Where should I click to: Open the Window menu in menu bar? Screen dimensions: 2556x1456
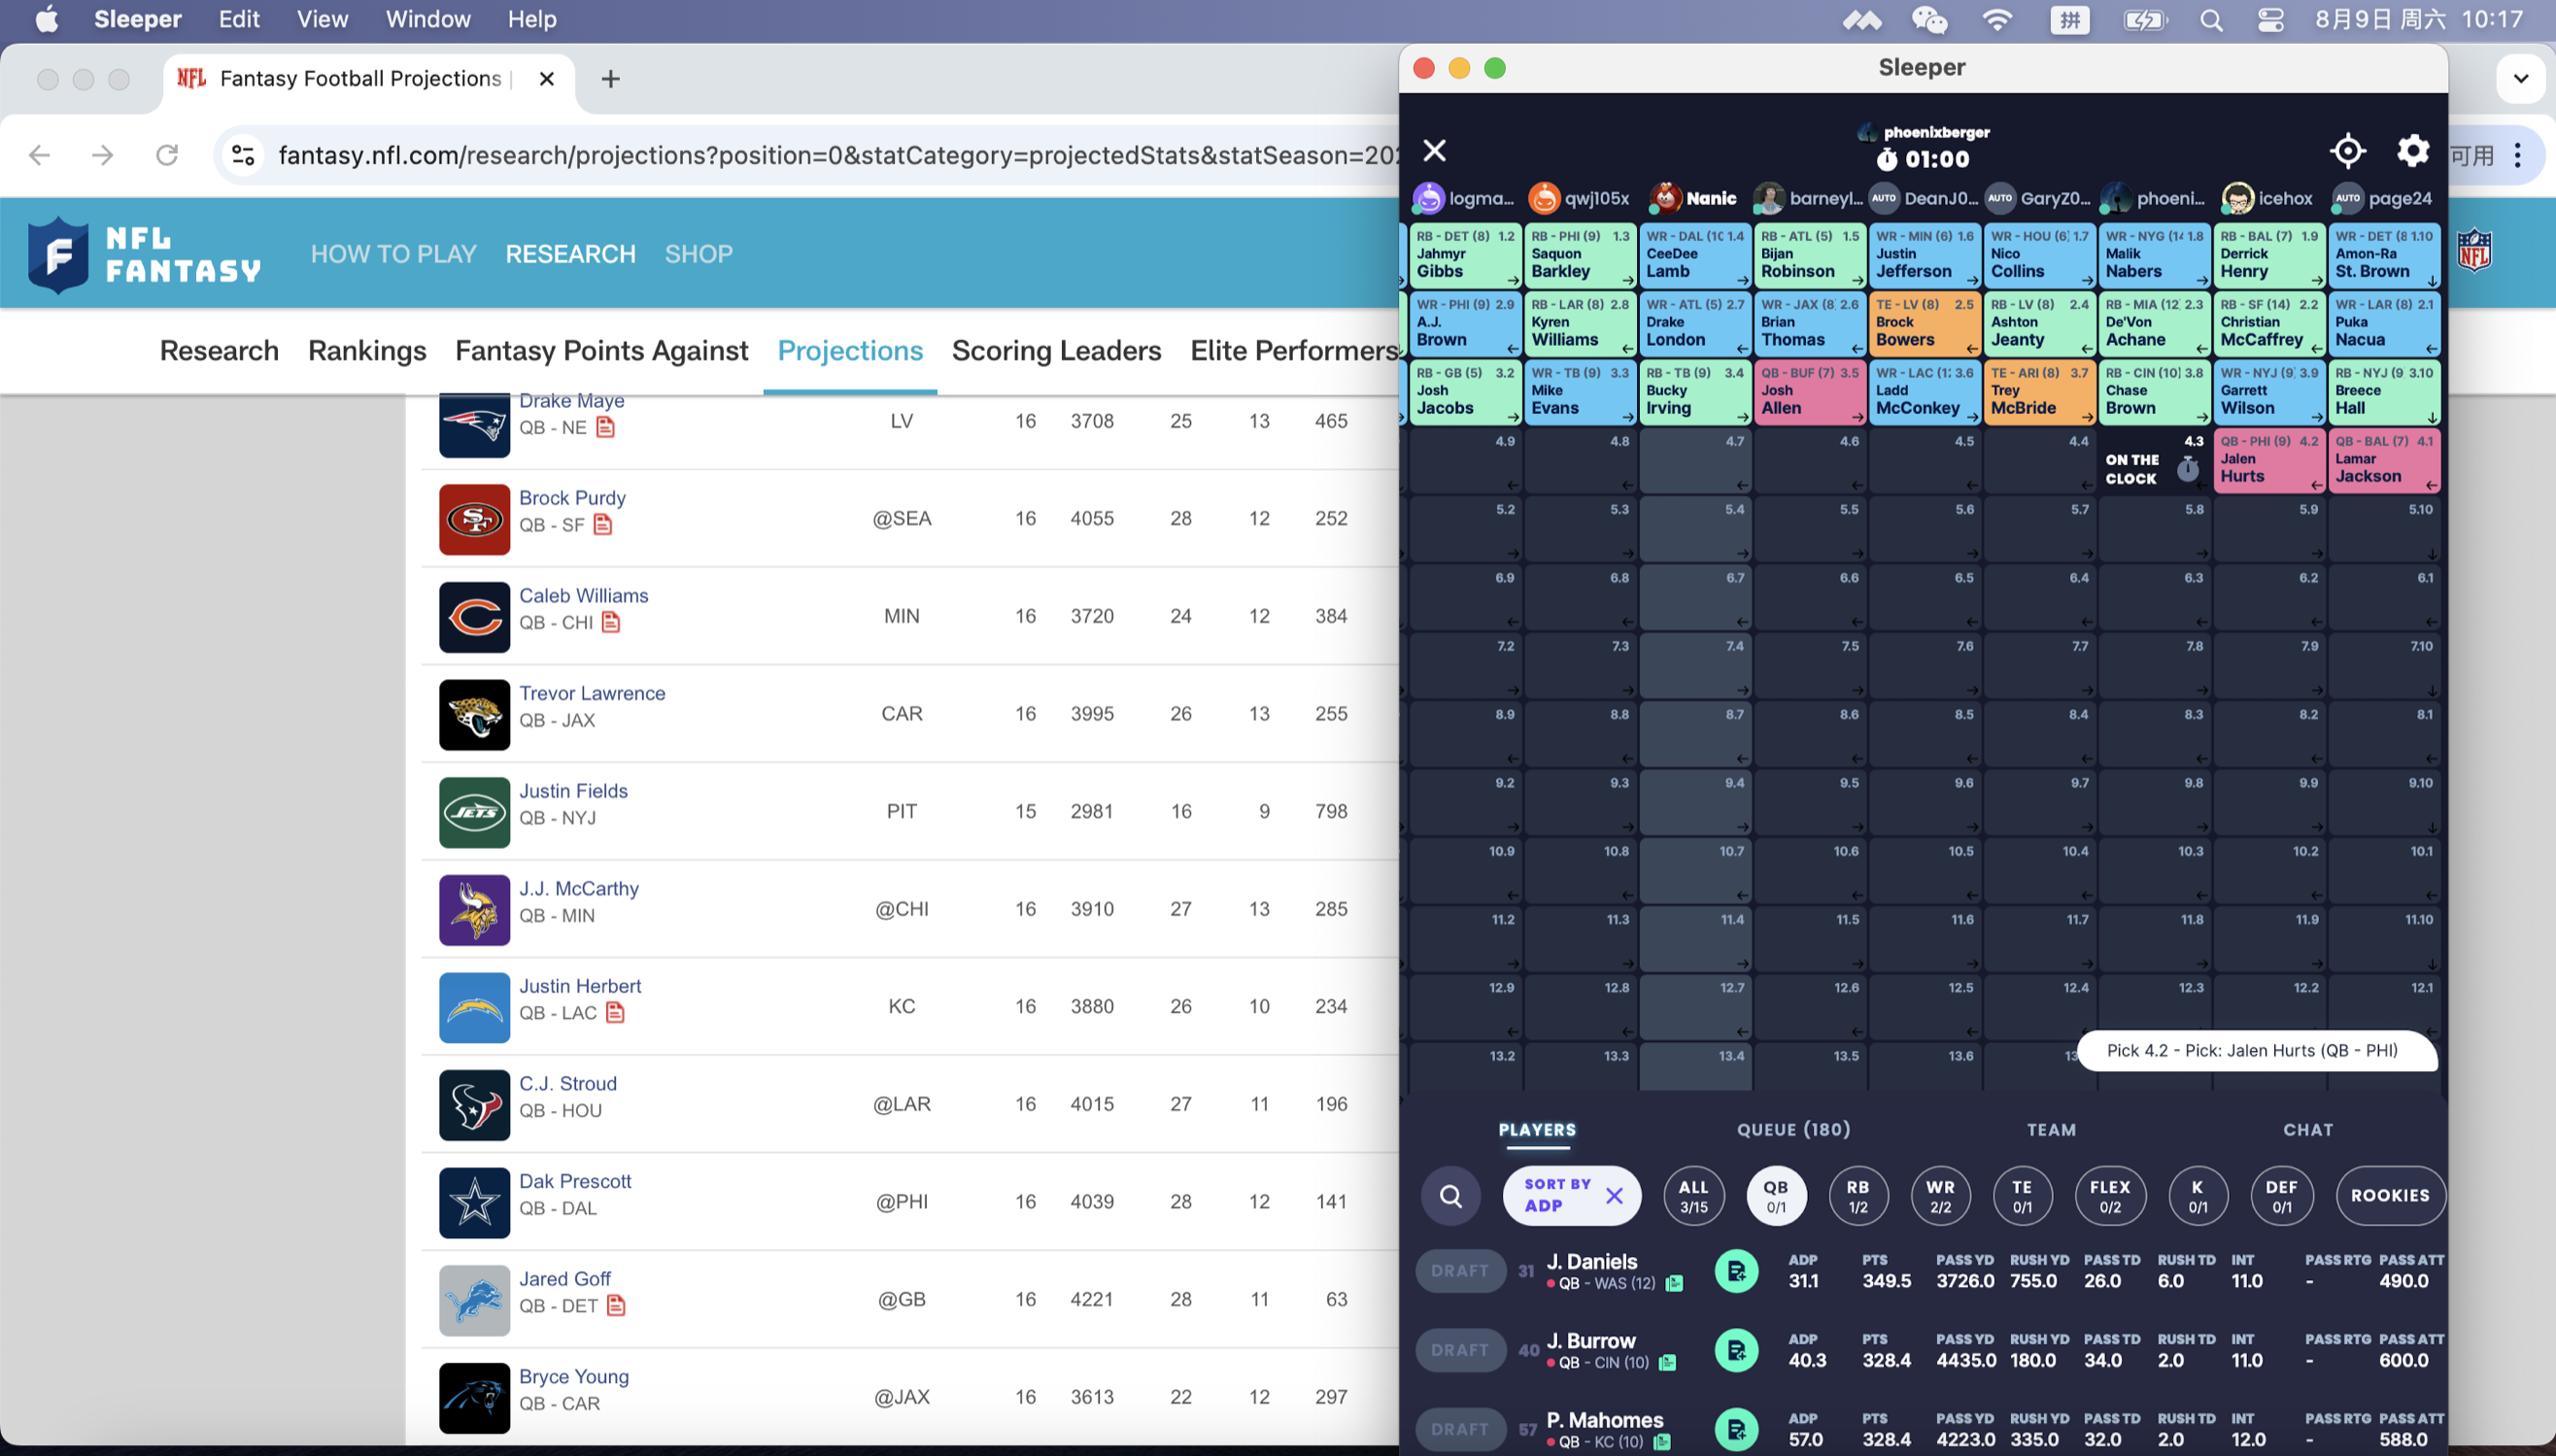click(428, 19)
